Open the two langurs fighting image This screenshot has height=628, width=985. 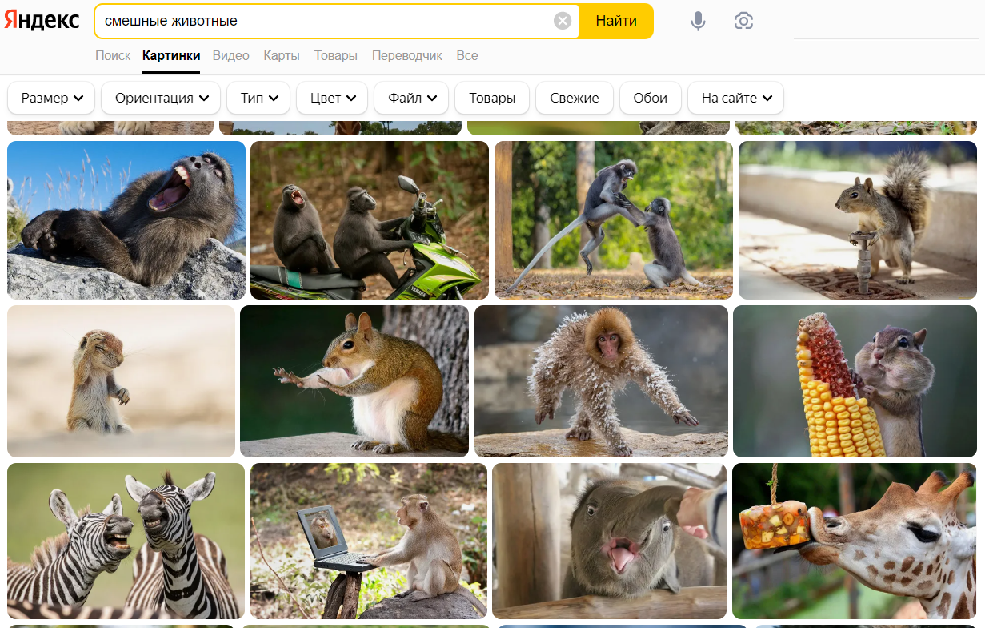[614, 220]
